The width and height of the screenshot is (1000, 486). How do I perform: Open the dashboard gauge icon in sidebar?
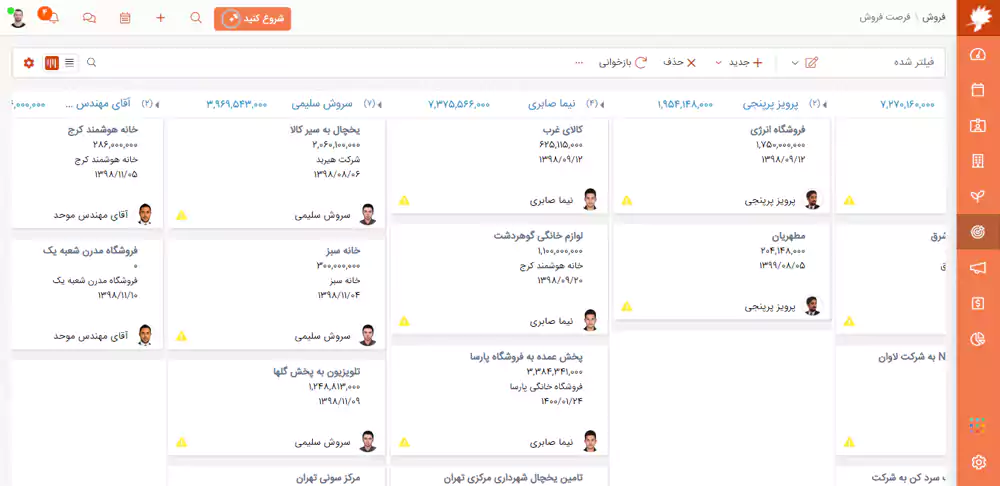(x=978, y=54)
